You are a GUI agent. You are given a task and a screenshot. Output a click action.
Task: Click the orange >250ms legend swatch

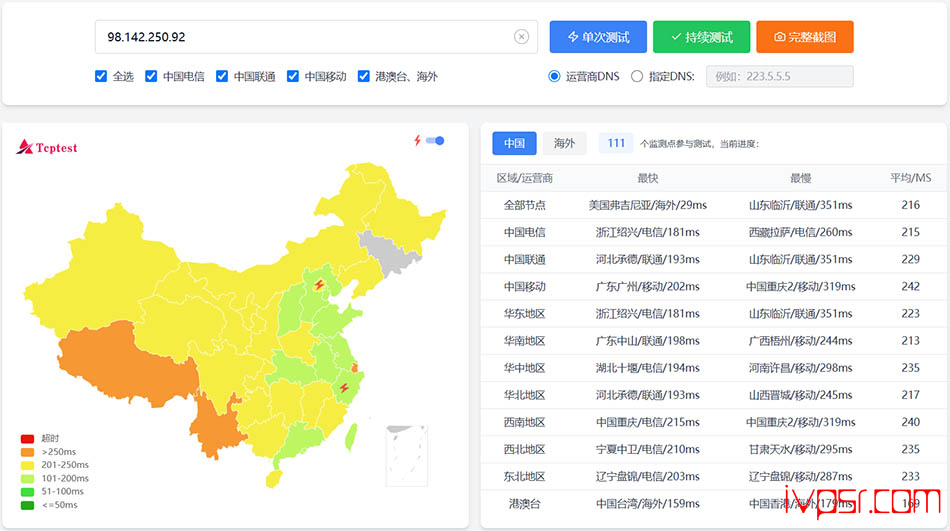pyautogui.click(x=27, y=452)
